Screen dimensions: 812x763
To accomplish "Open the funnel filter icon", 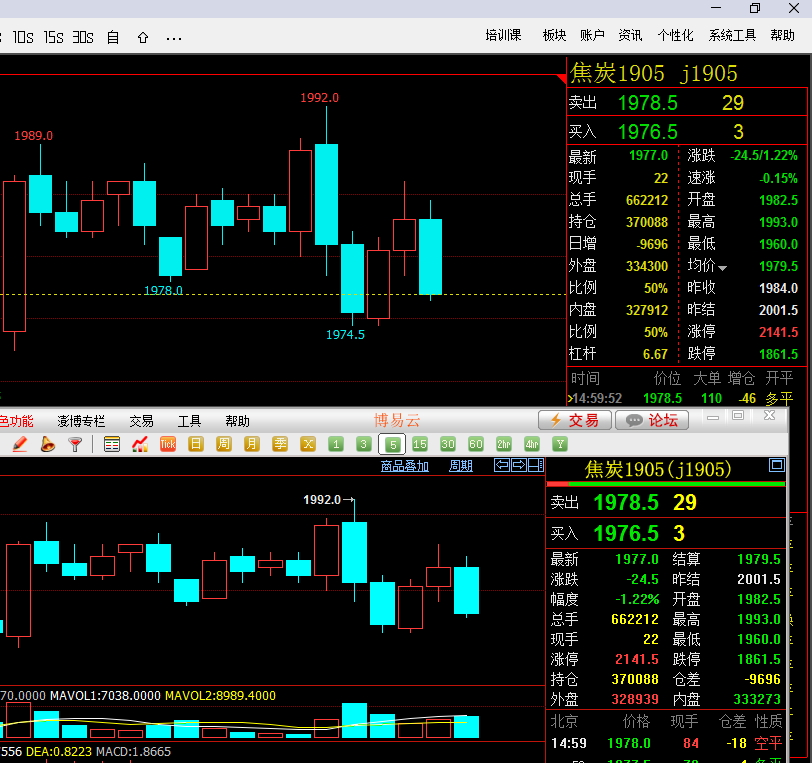I will click(x=75, y=444).
